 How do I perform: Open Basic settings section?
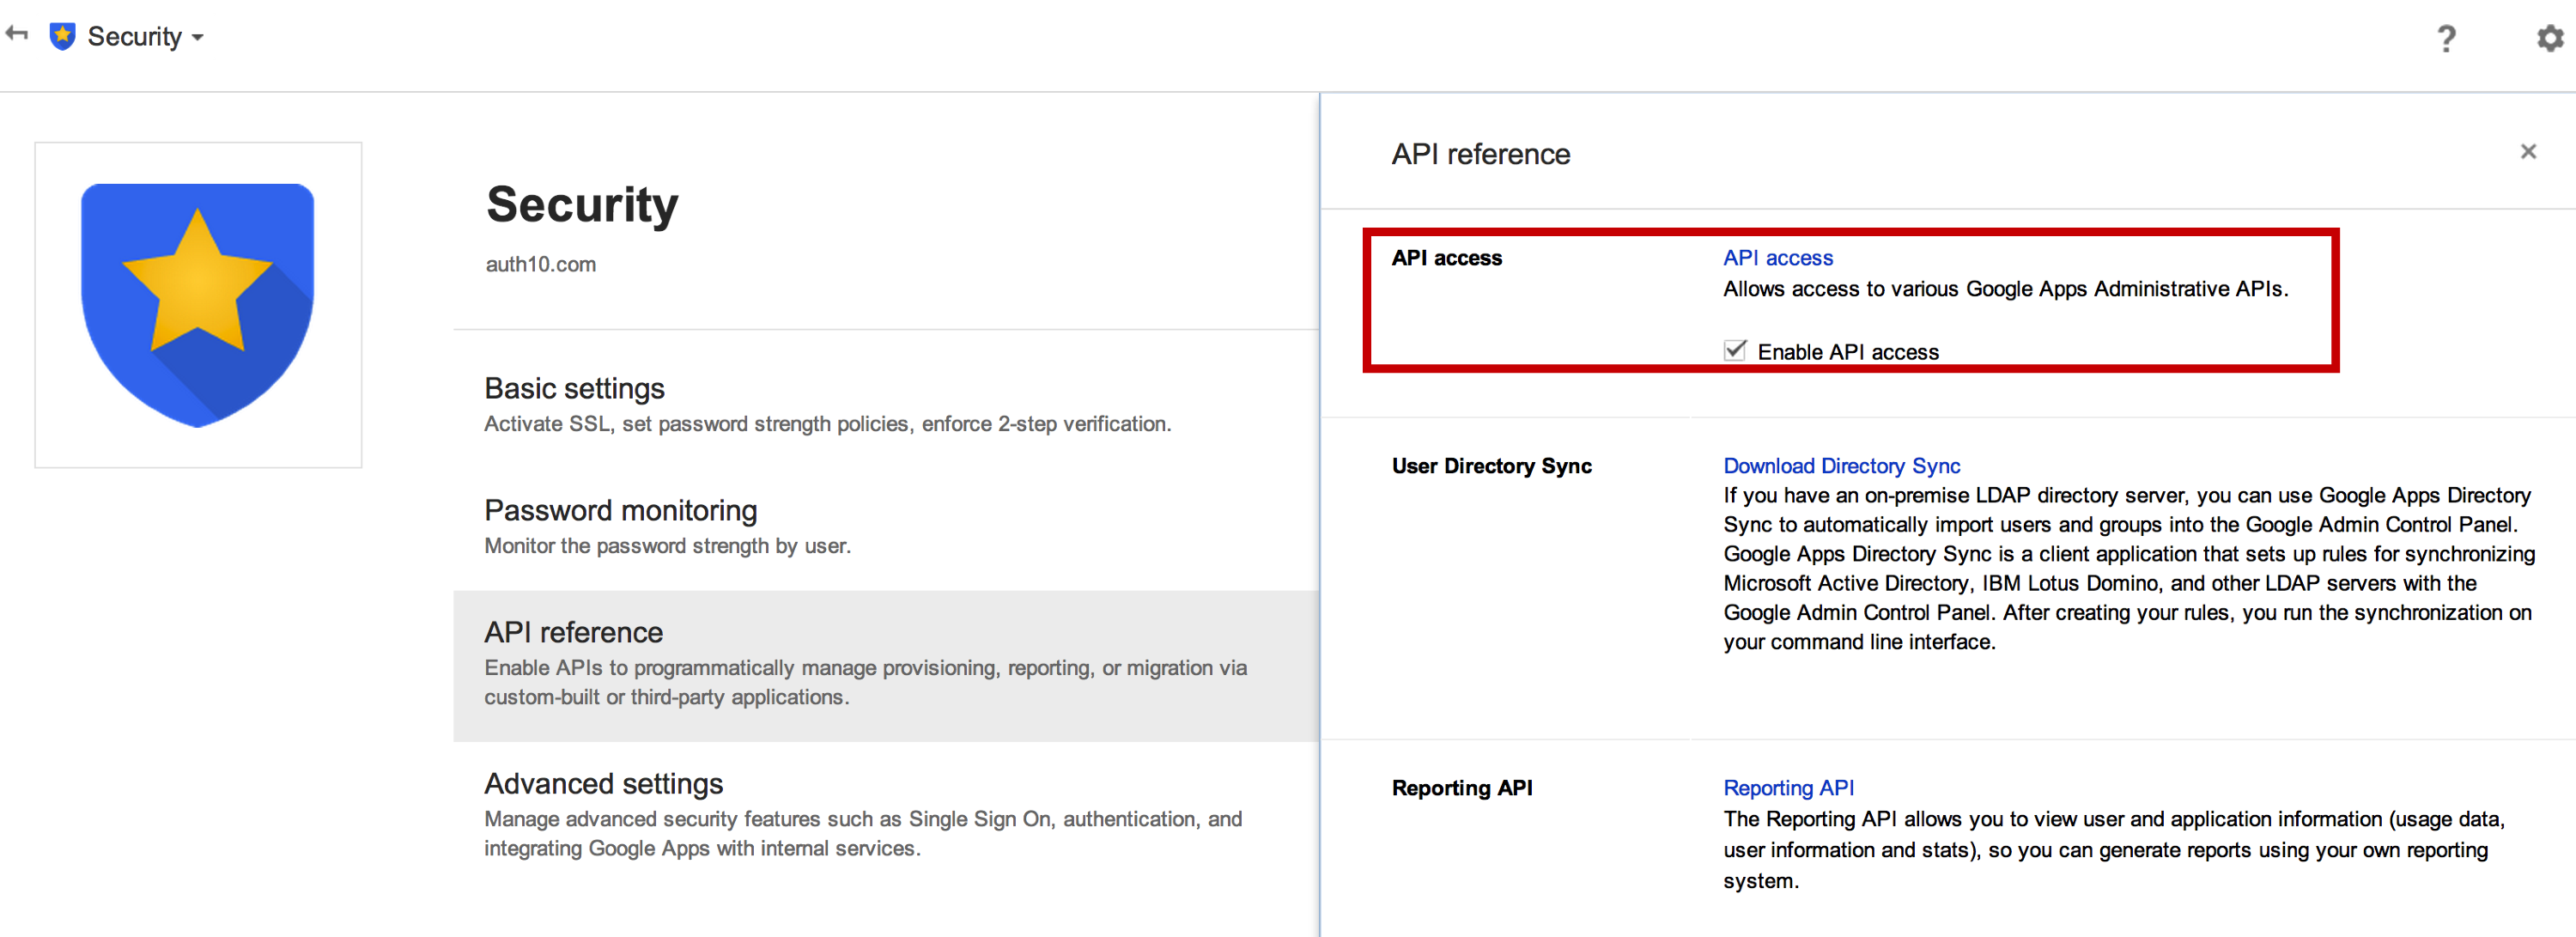[x=574, y=388]
